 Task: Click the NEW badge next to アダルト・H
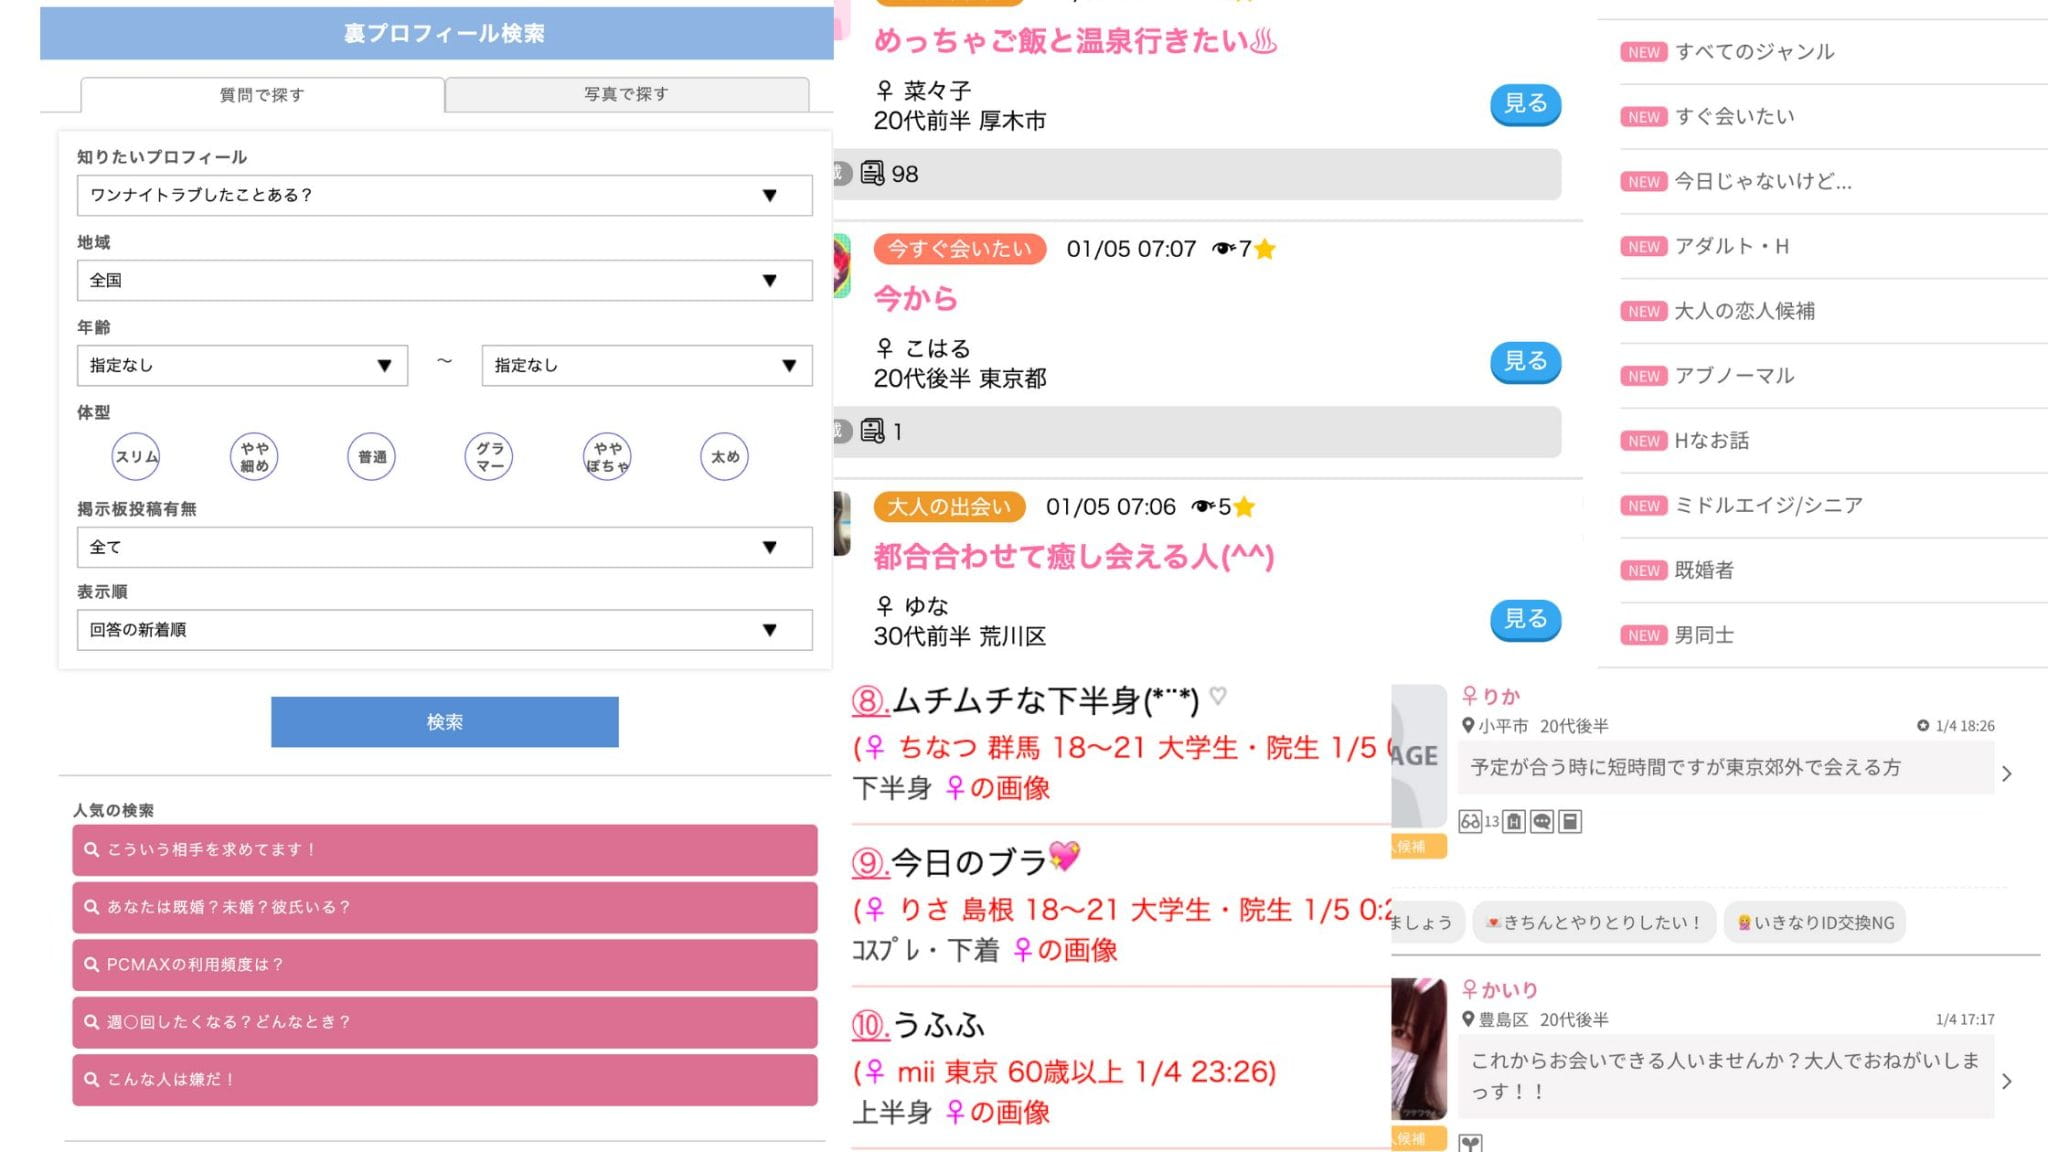(x=1643, y=247)
